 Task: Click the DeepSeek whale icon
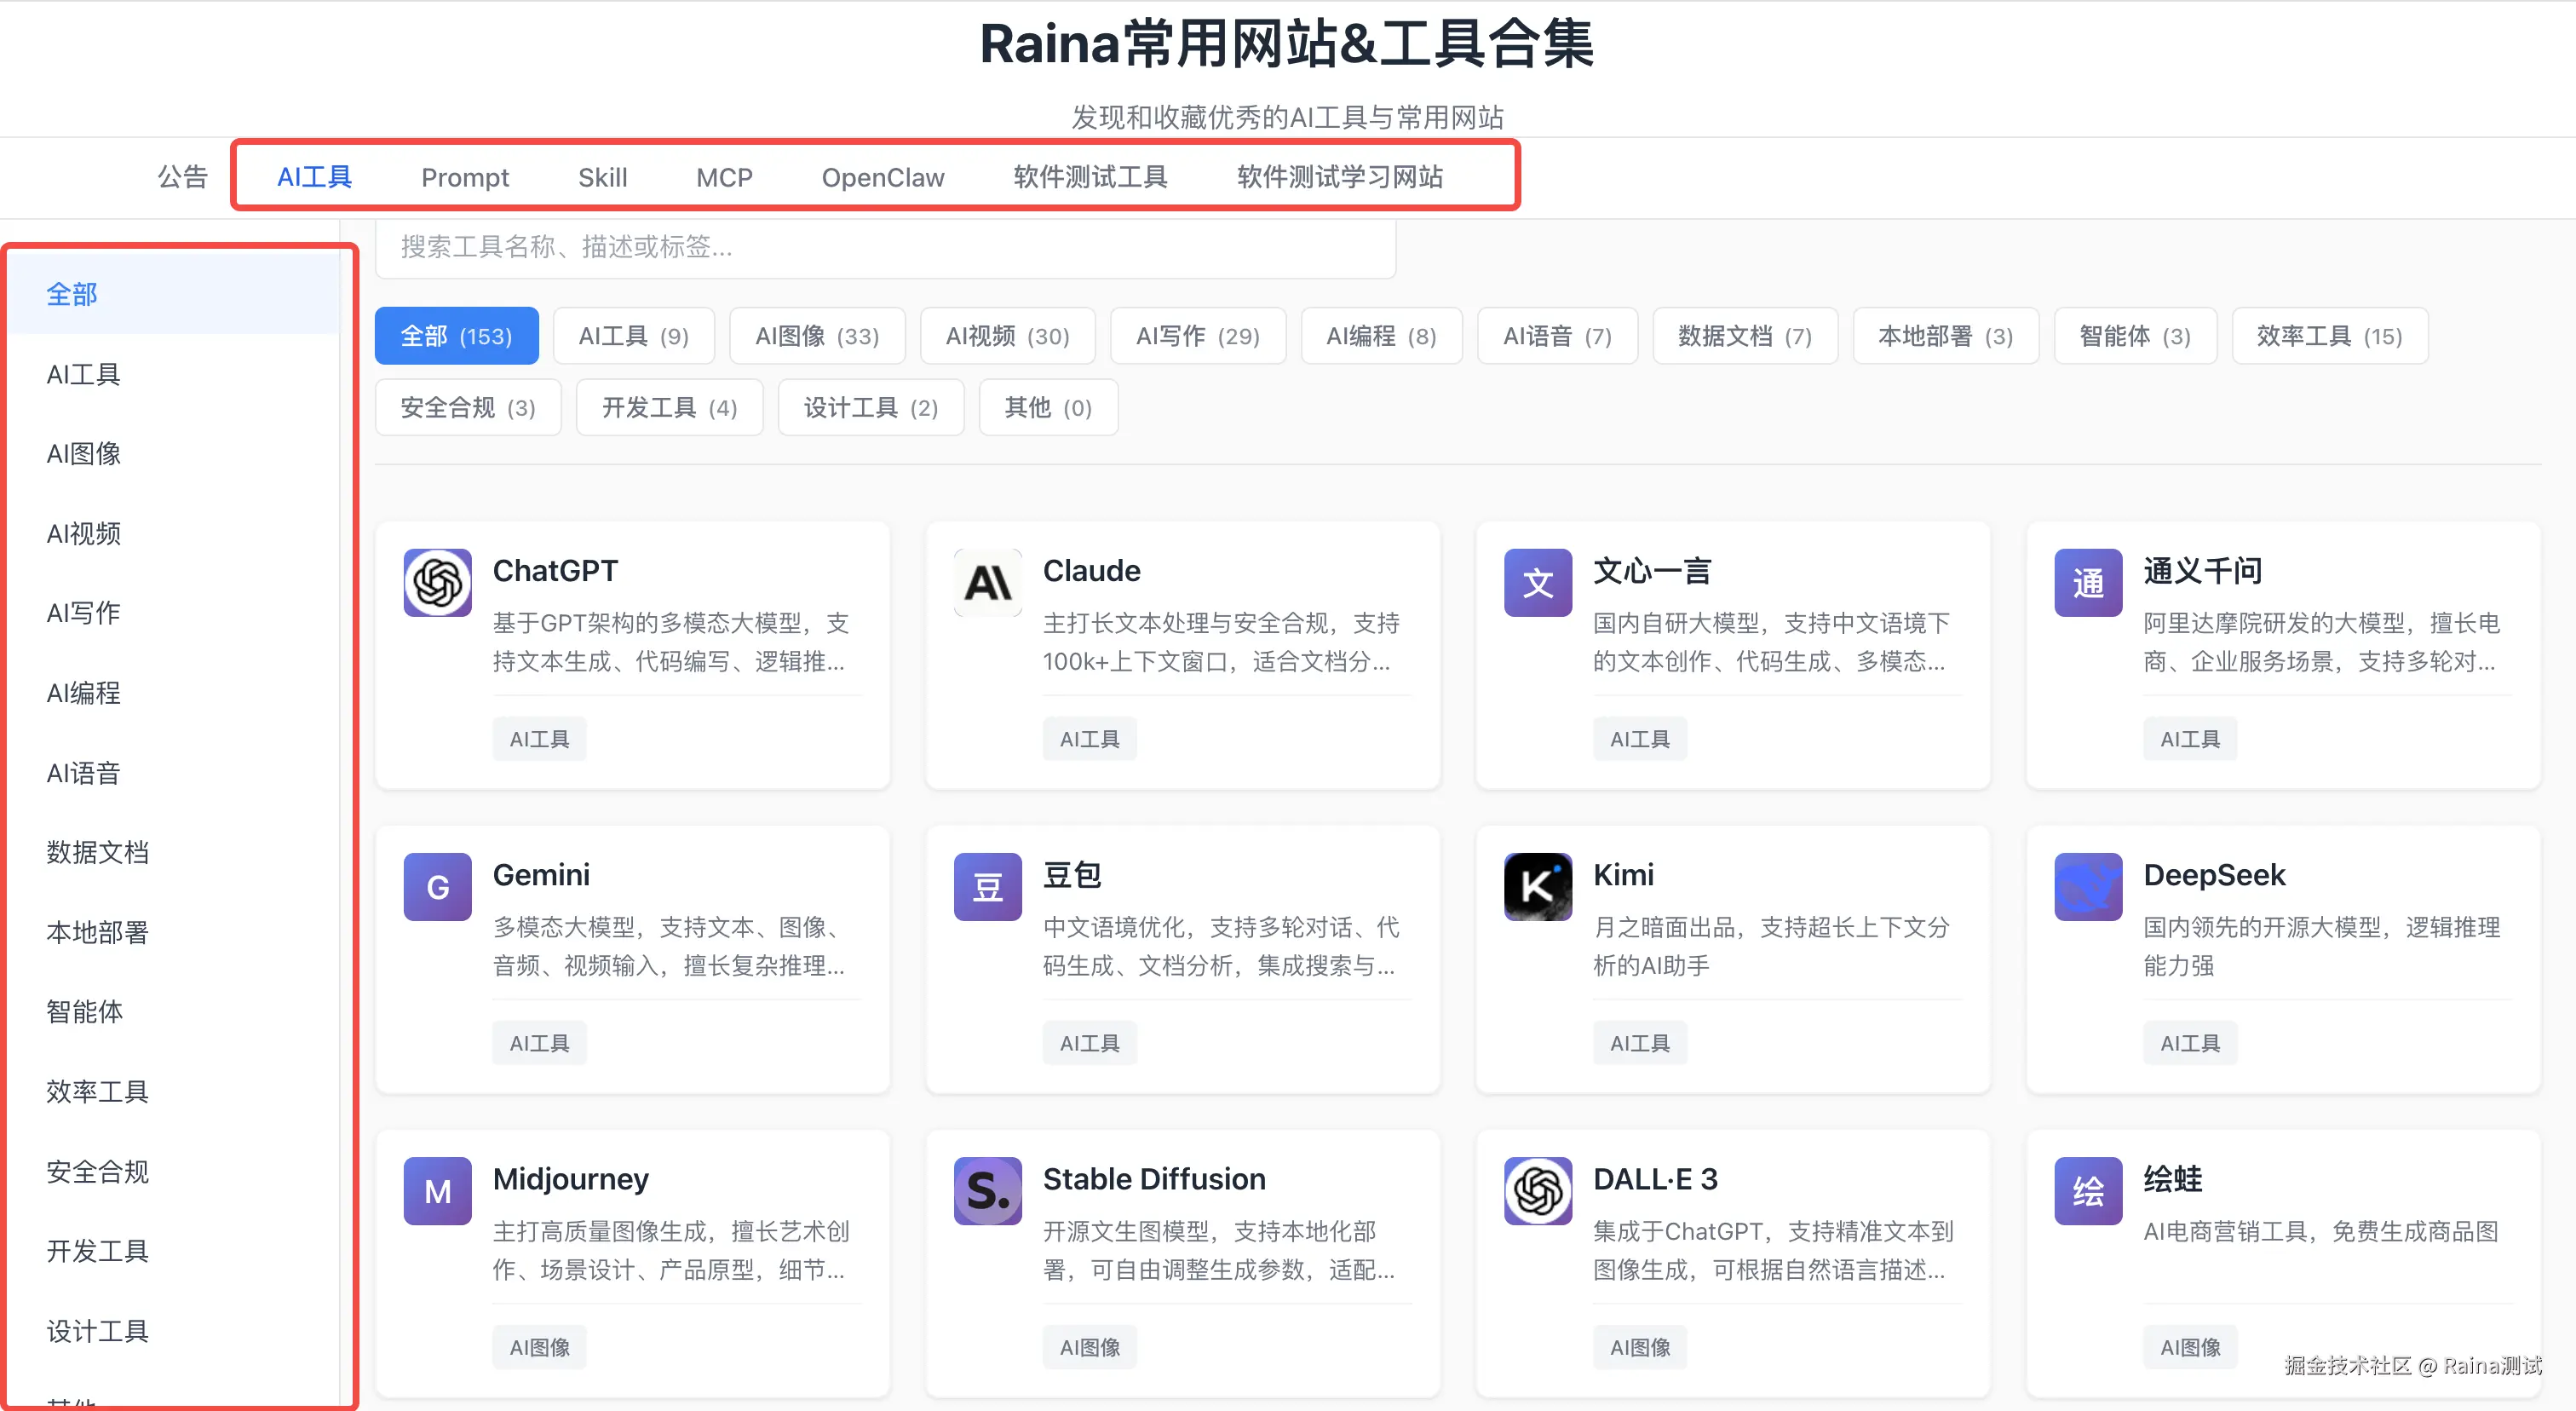click(x=2087, y=887)
